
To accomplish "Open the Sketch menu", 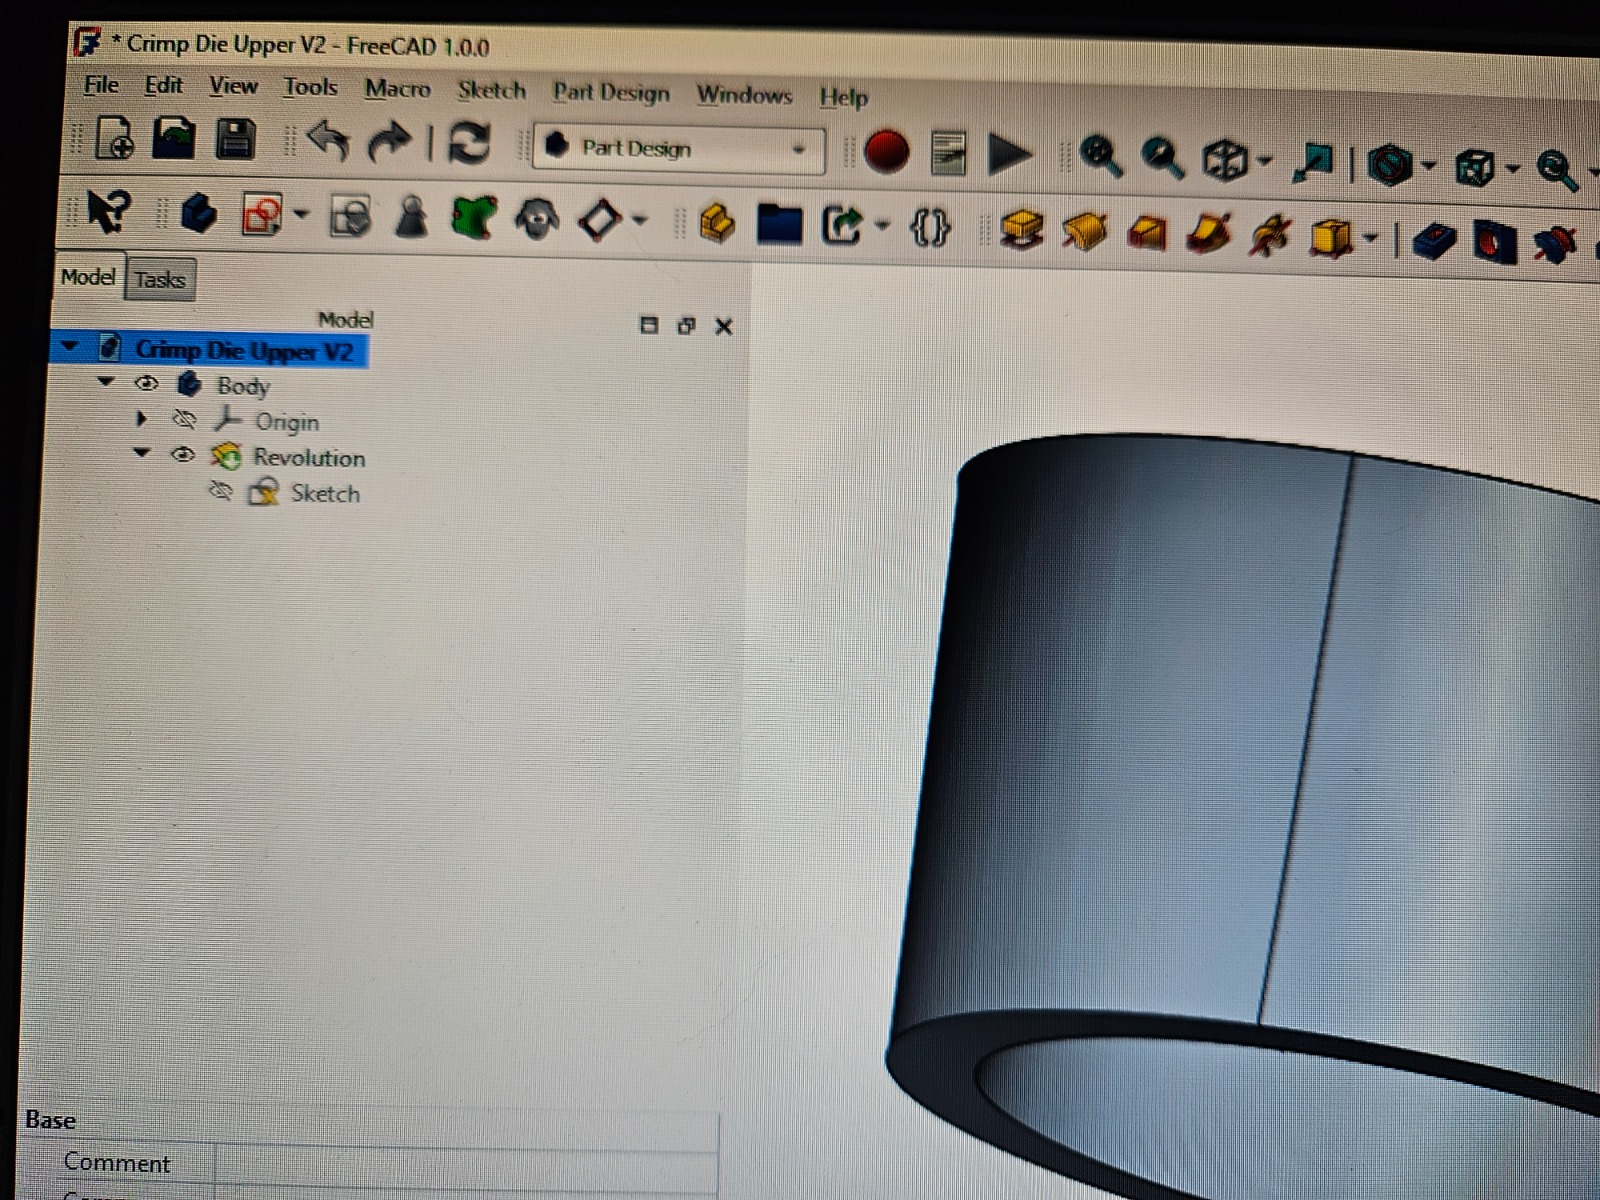I will pos(491,91).
